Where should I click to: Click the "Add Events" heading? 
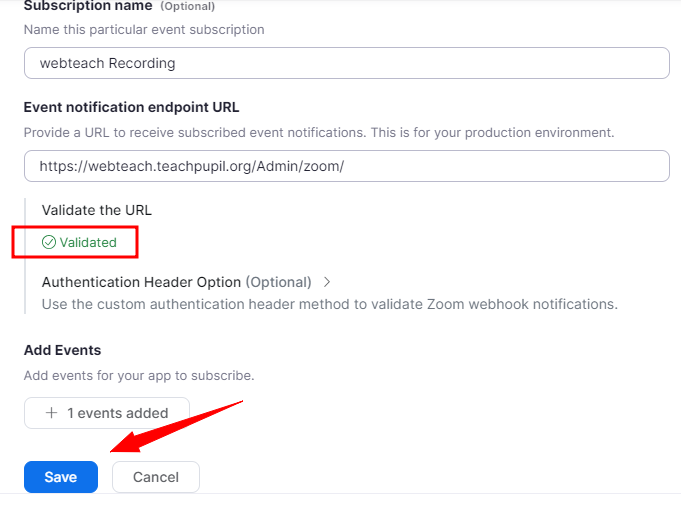[x=62, y=350]
